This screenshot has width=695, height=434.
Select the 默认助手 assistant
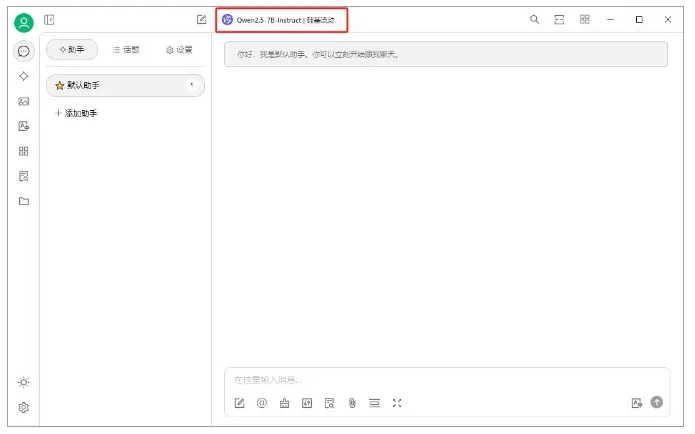125,85
